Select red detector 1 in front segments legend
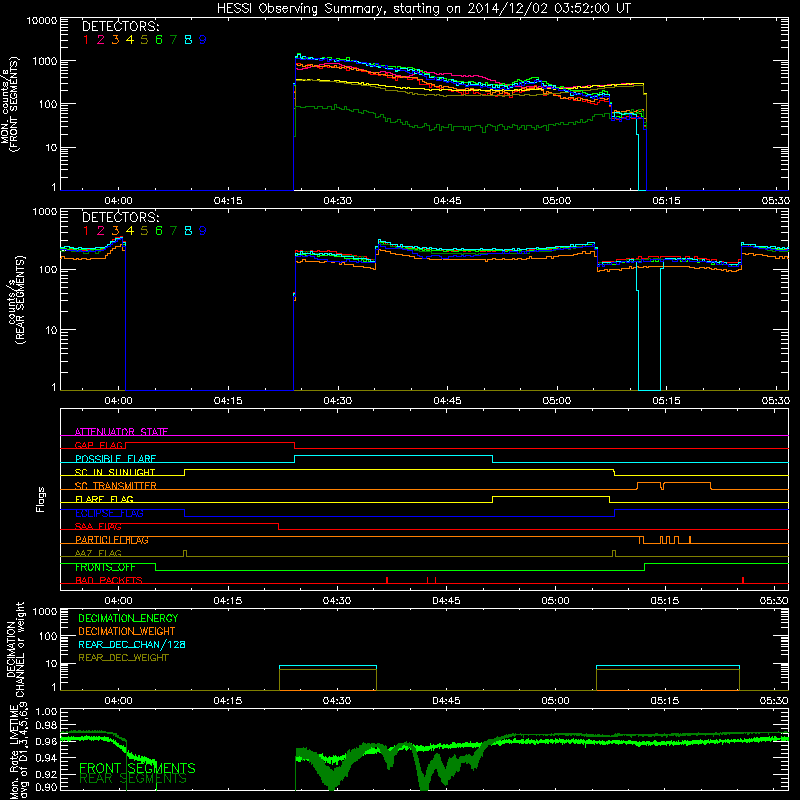This screenshot has width=800, height=800. point(86,40)
